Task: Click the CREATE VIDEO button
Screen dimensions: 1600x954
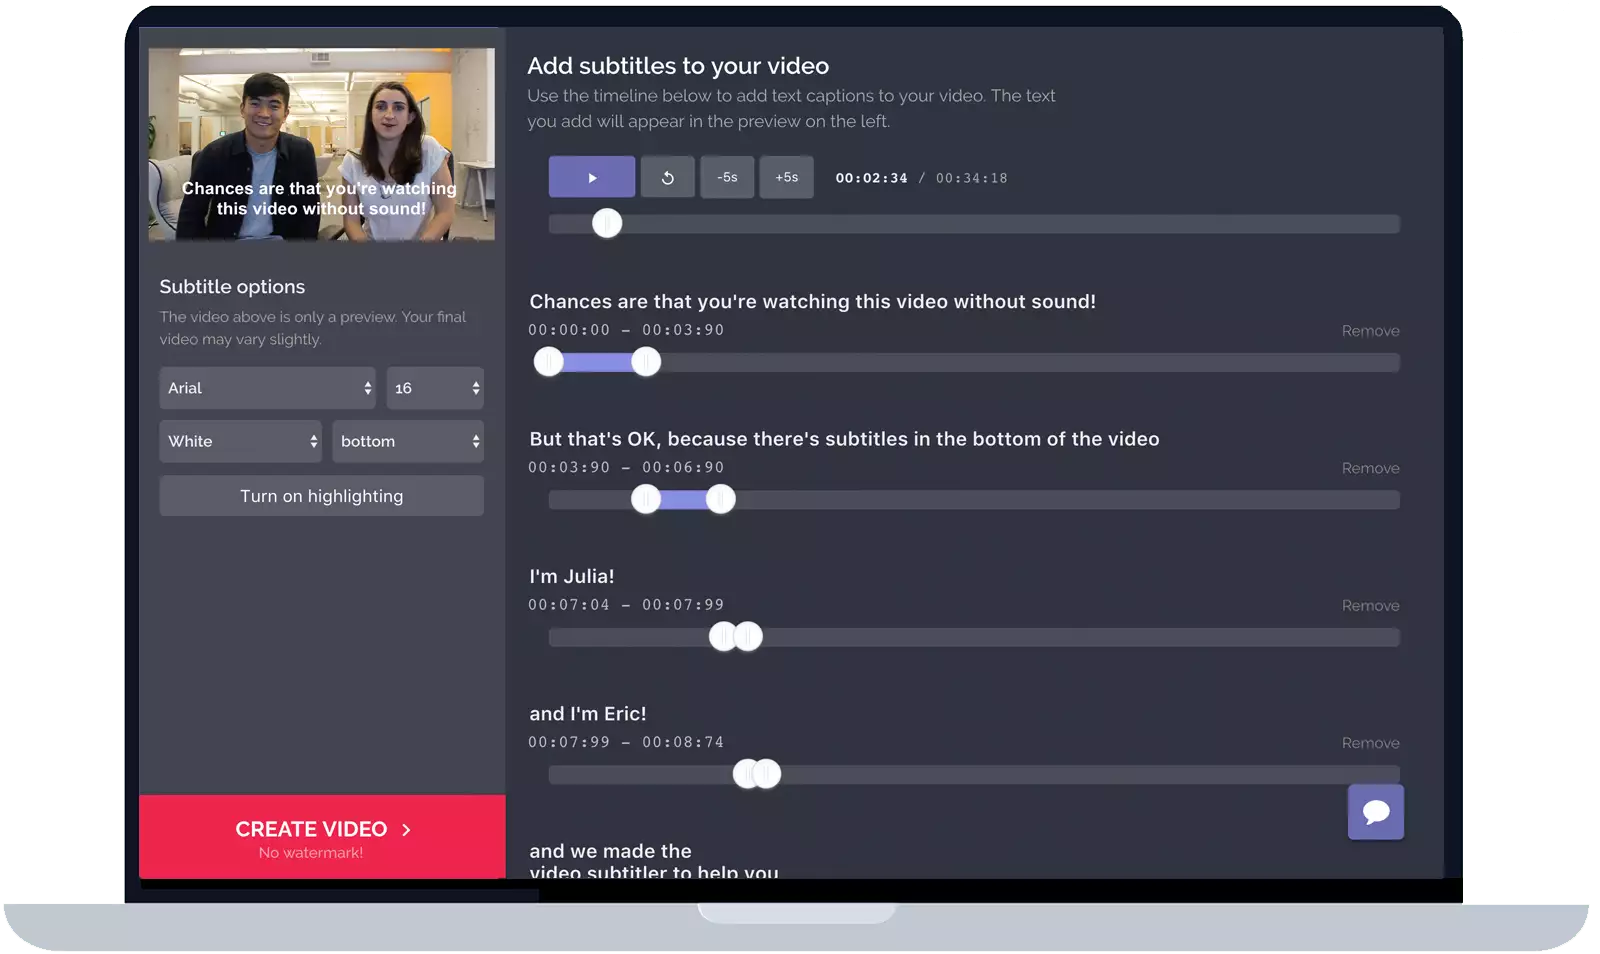Action: 322,837
